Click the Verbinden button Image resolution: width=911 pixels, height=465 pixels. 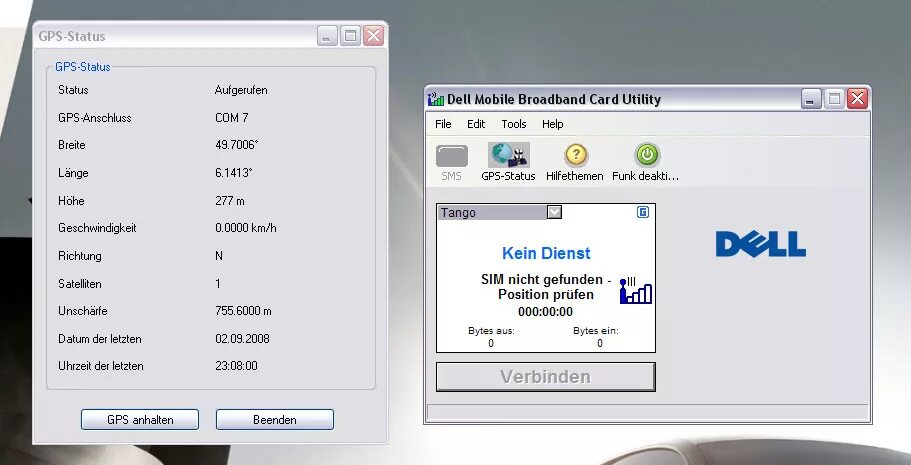click(546, 377)
